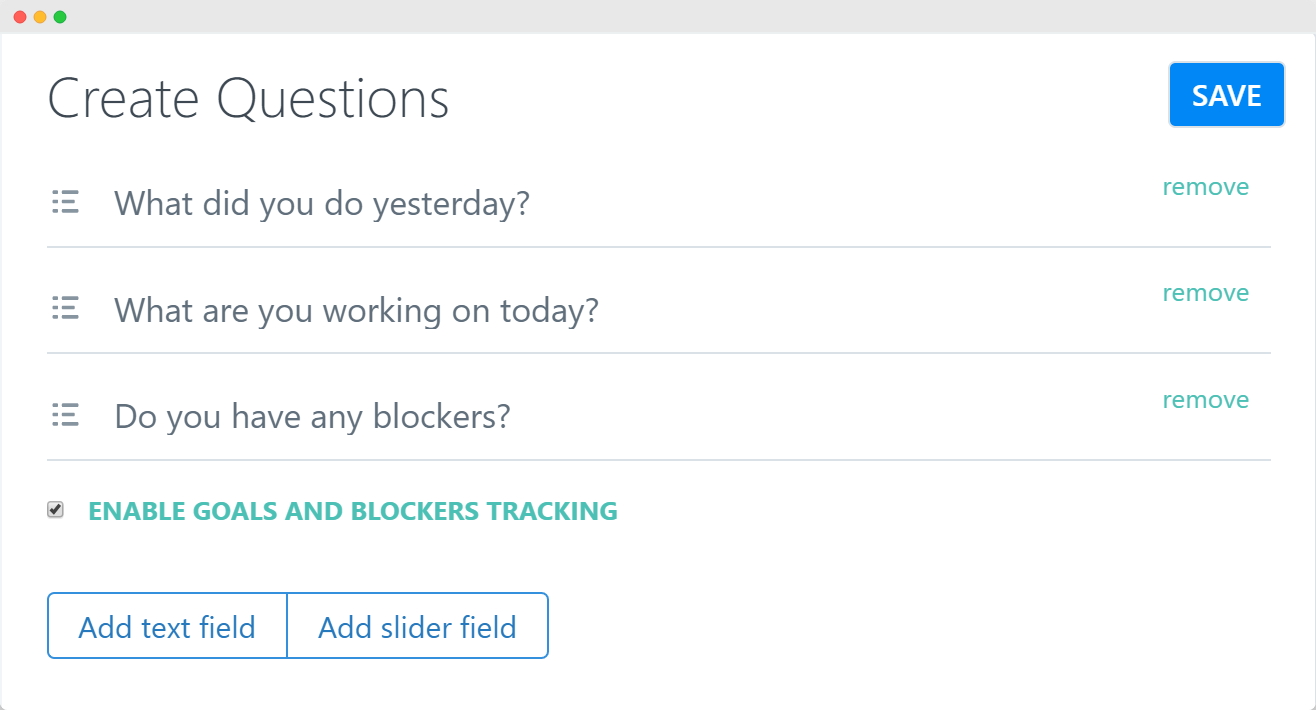Image resolution: width=1316 pixels, height=710 pixels.
Task: Remove the 'What are you working on today?' question
Action: click(x=1205, y=293)
